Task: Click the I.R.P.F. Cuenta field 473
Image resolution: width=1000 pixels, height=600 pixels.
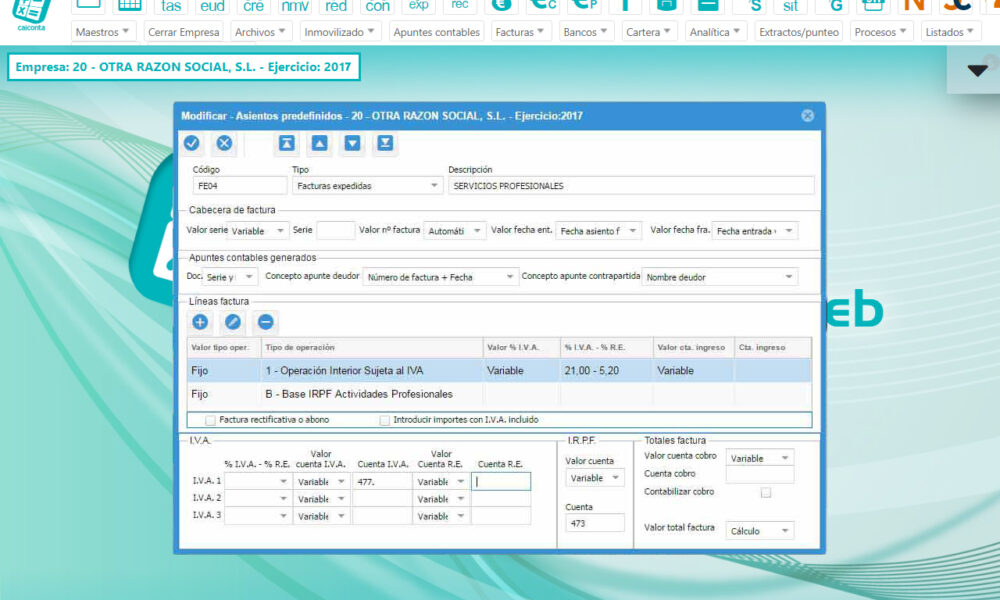Action: [x=594, y=523]
